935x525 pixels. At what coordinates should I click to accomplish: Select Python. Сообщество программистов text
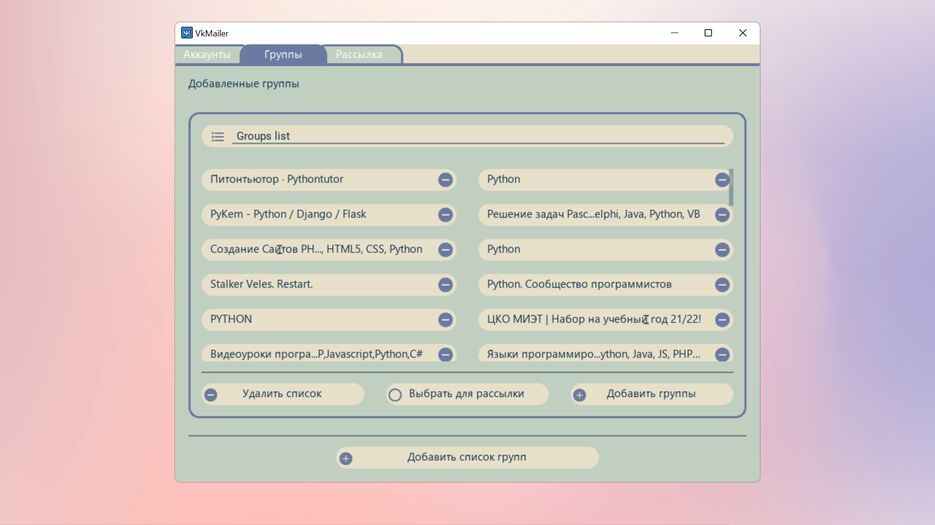579,284
